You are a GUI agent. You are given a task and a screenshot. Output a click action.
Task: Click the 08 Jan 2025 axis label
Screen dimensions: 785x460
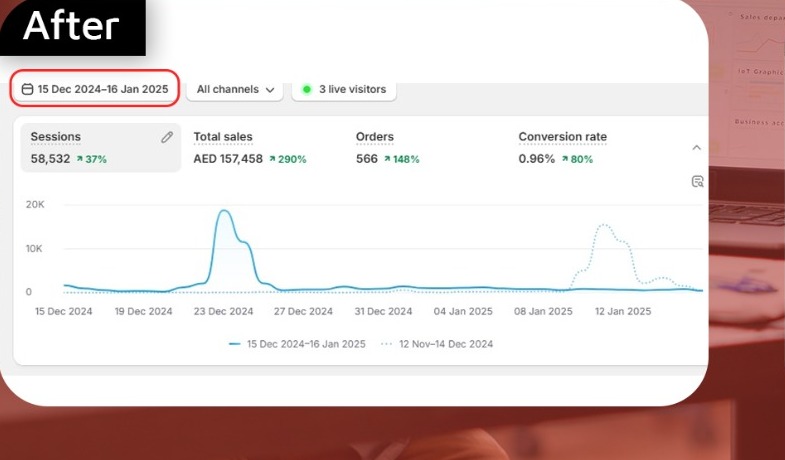point(543,311)
